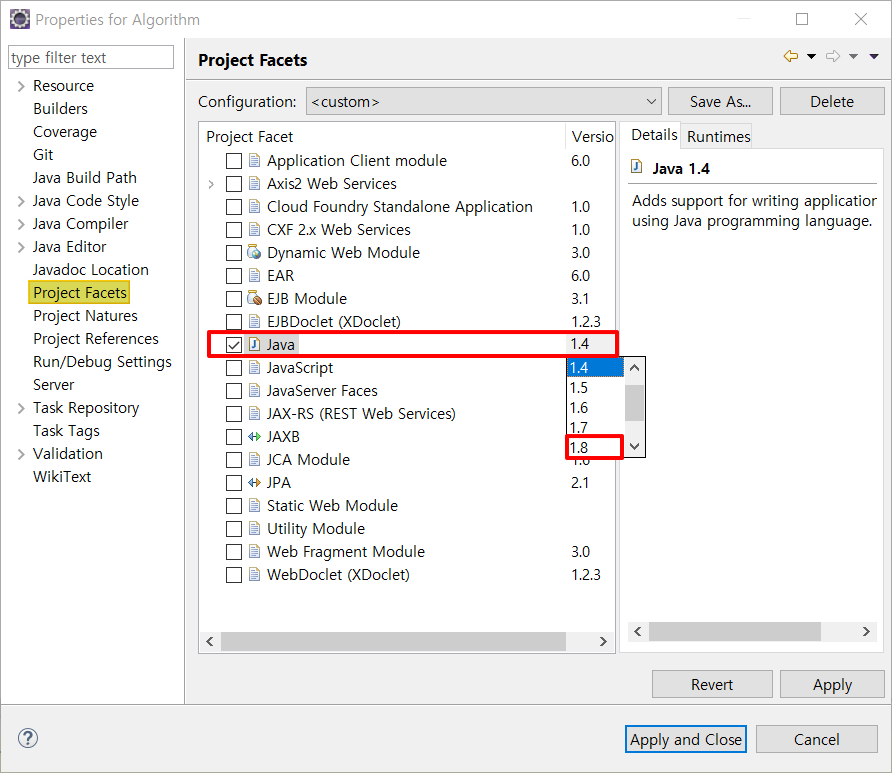Viewport: 892px width, 773px height.
Task: Expand the Java Editor node
Action: pyautogui.click(x=21, y=247)
